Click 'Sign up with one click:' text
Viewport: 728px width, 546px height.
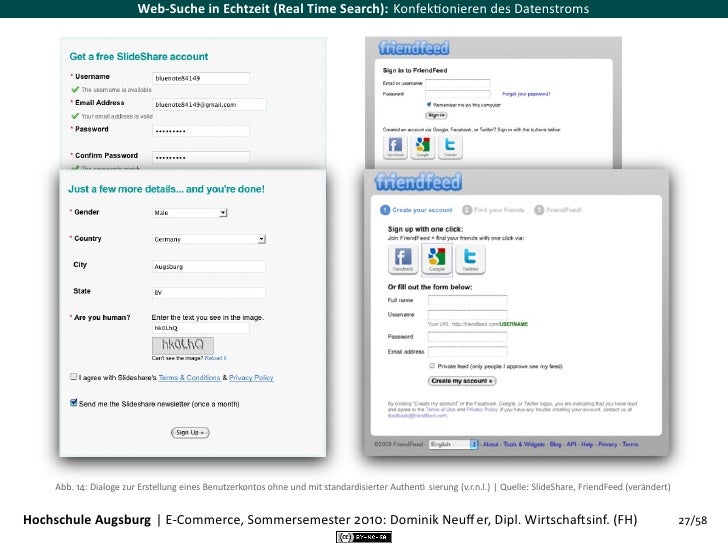click(425, 229)
